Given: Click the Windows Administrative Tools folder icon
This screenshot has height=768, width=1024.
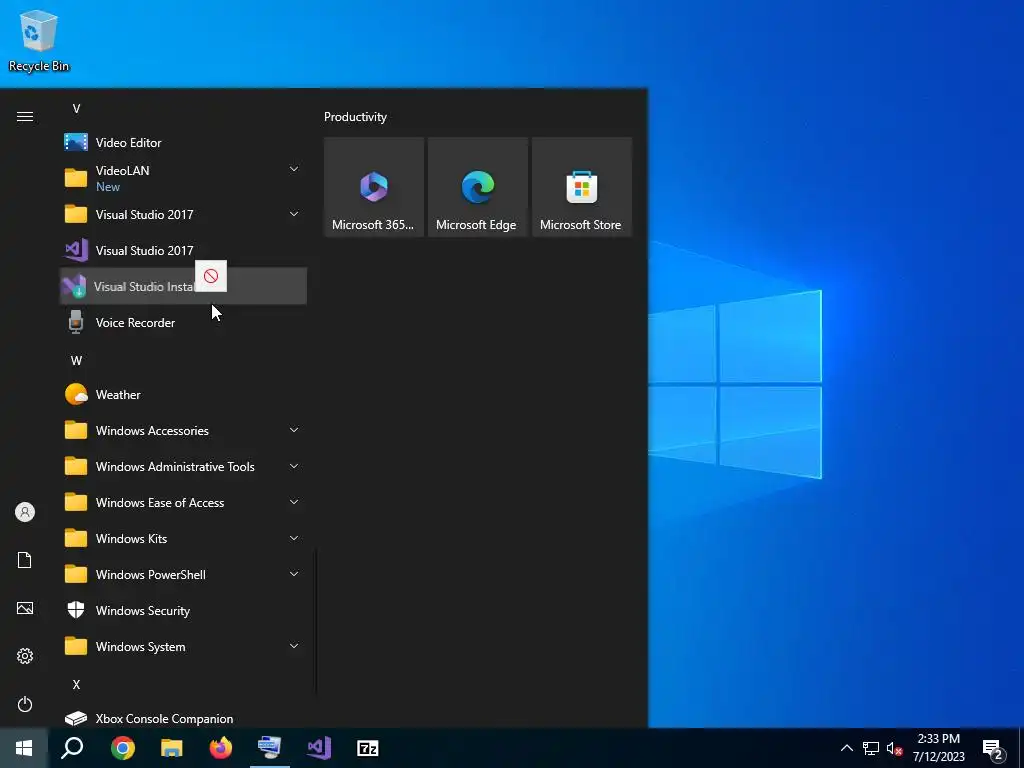Looking at the screenshot, I should coord(76,466).
